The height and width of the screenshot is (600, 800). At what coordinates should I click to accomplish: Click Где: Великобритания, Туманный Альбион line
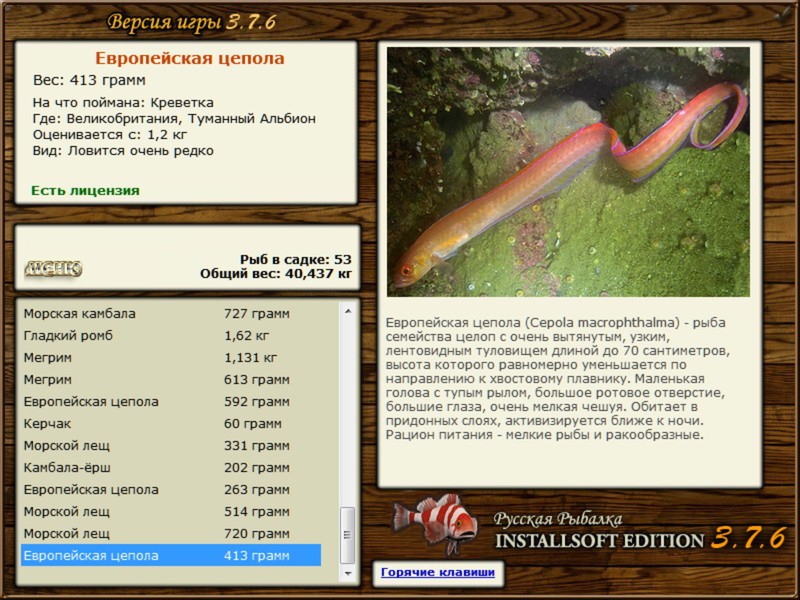tap(174, 119)
